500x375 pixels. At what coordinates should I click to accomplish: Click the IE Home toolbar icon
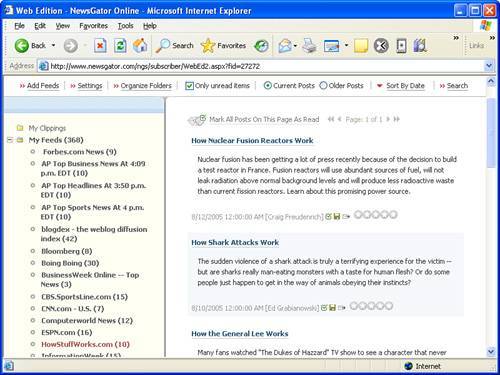[140, 46]
